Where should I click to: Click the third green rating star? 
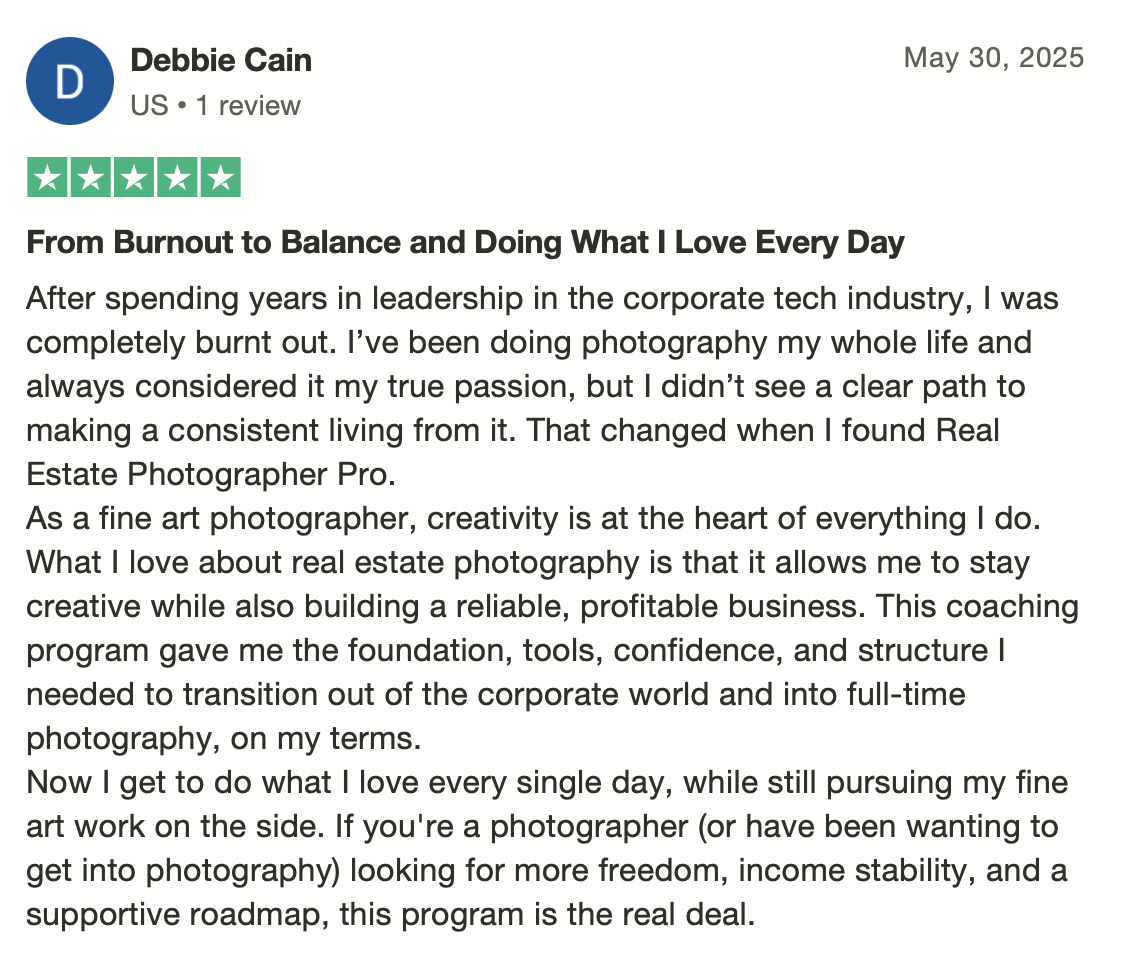(134, 177)
